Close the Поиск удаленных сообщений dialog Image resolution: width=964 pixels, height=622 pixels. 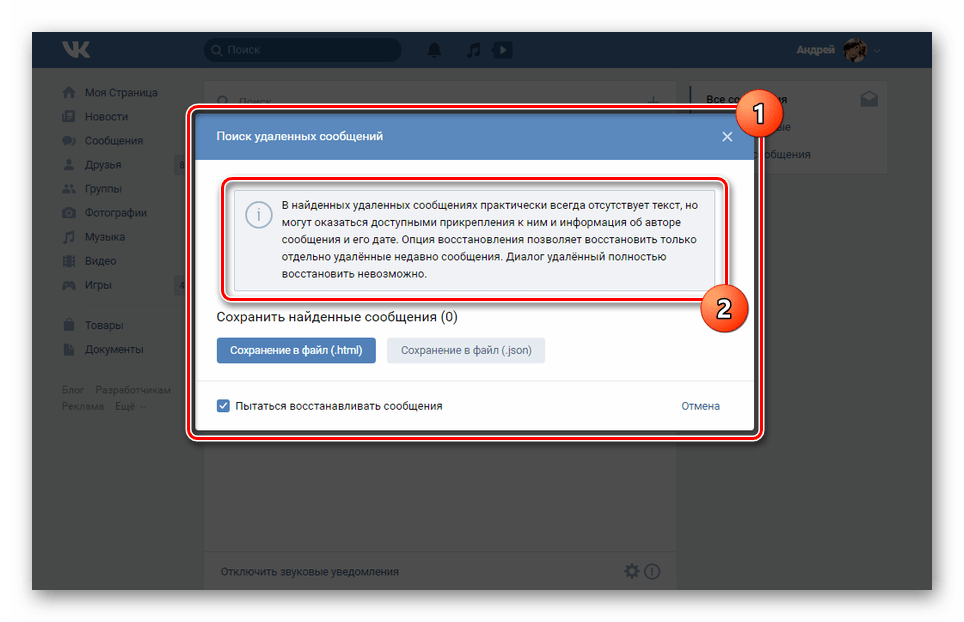point(727,136)
